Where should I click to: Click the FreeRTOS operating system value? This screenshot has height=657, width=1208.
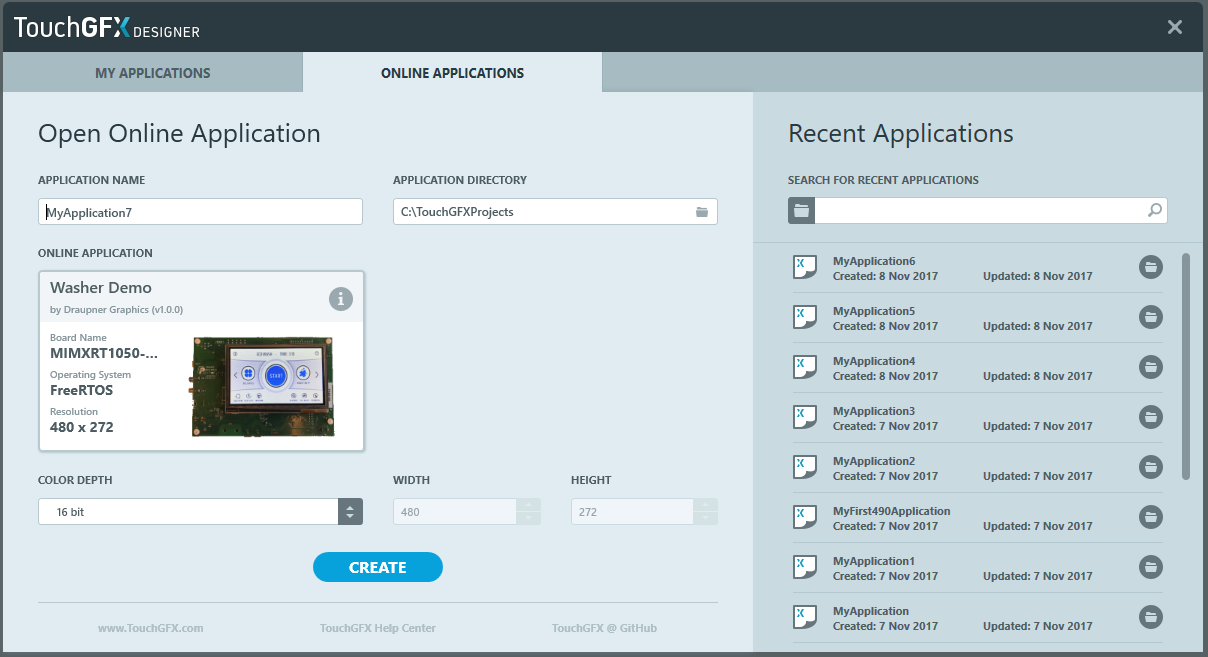pos(81,390)
